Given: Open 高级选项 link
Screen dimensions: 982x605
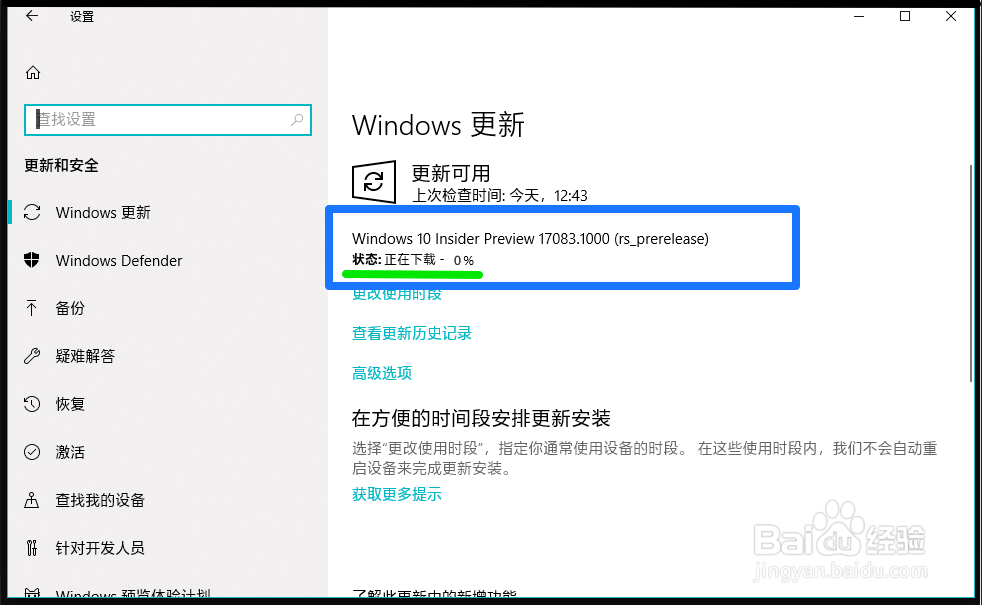Looking at the screenshot, I should tap(382, 373).
